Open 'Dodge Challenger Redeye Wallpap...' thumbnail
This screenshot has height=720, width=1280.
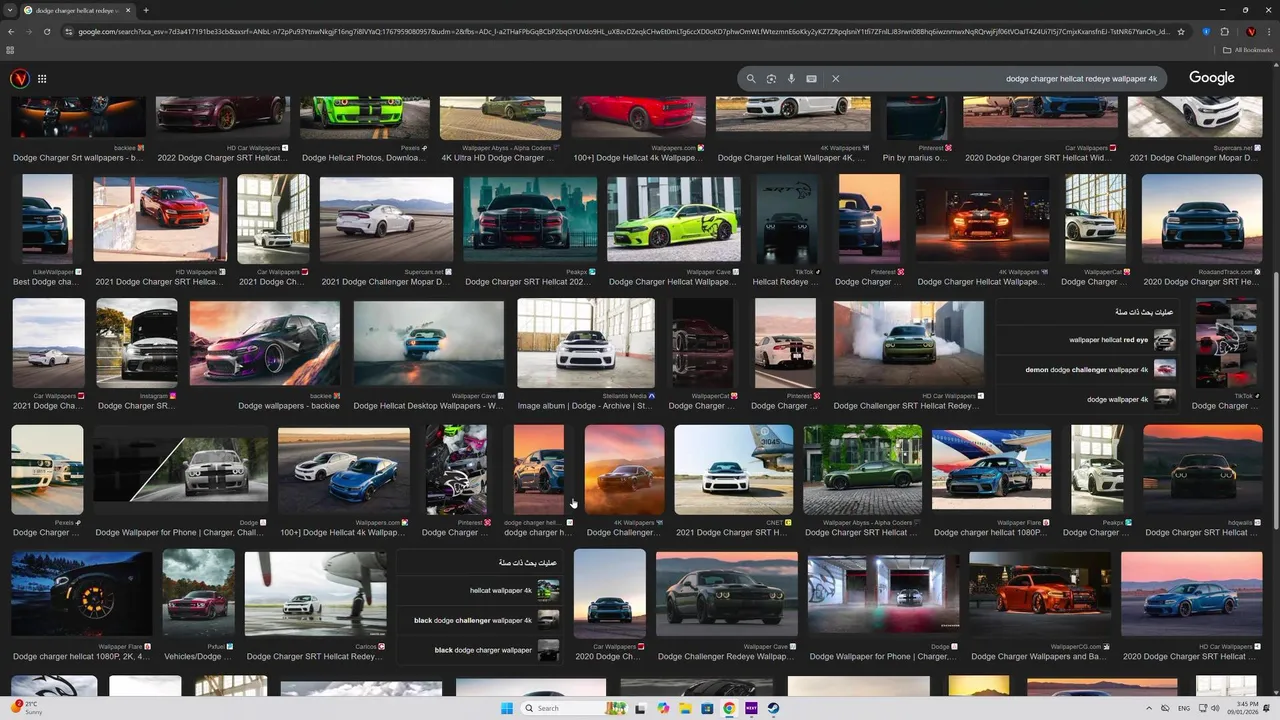click(726, 595)
